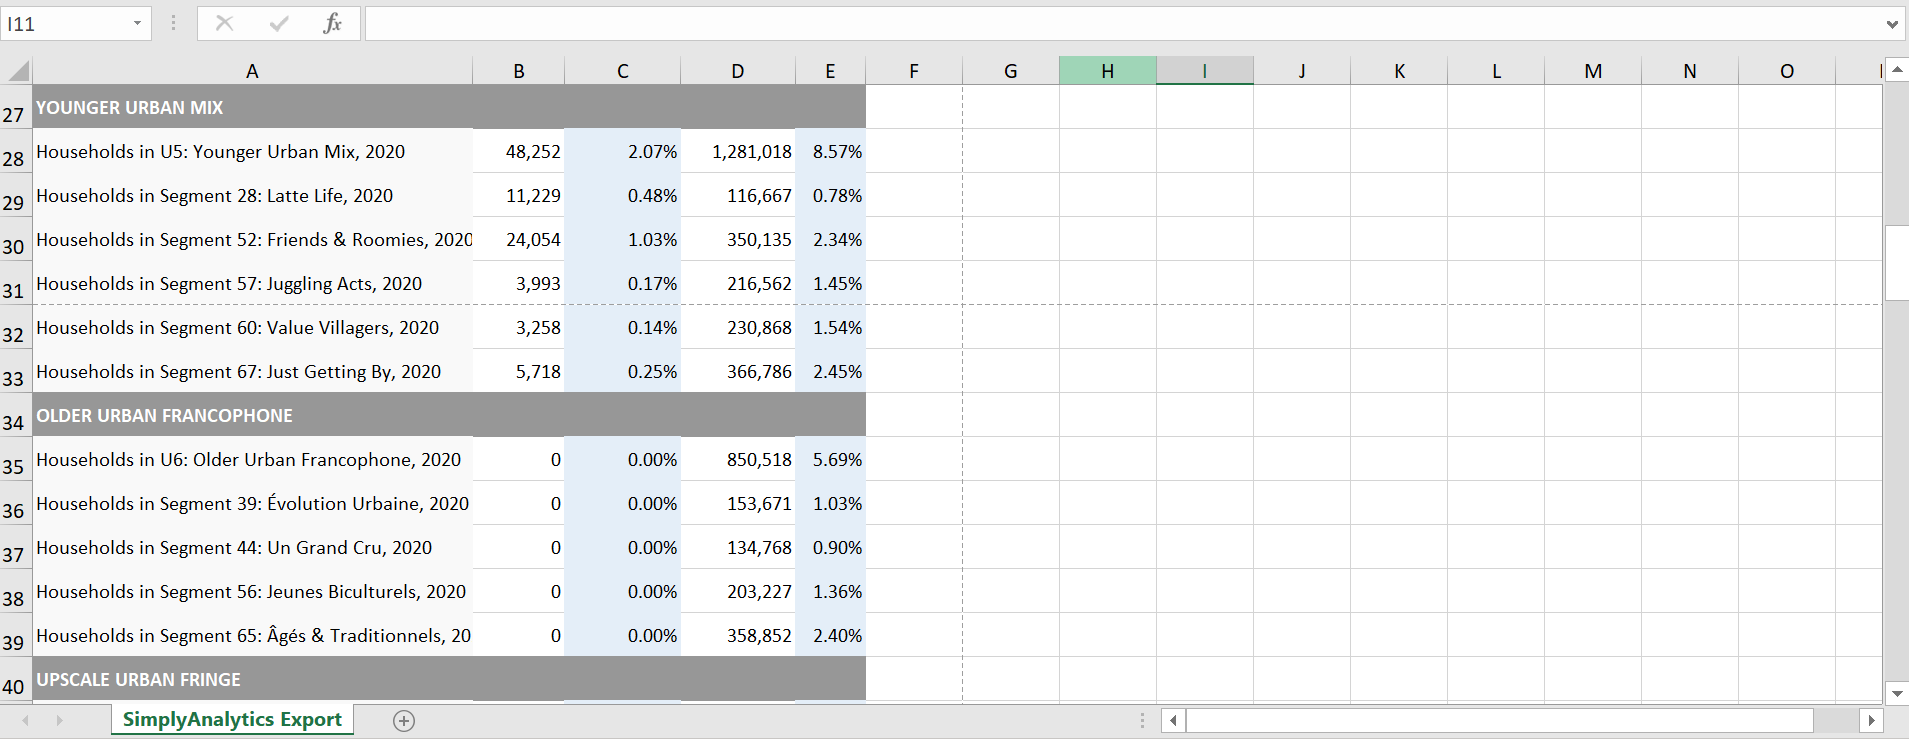The height and width of the screenshot is (739, 1909).
Task: Click the percentage 2.40%
Action: pyautogui.click(x=837, y=636)
